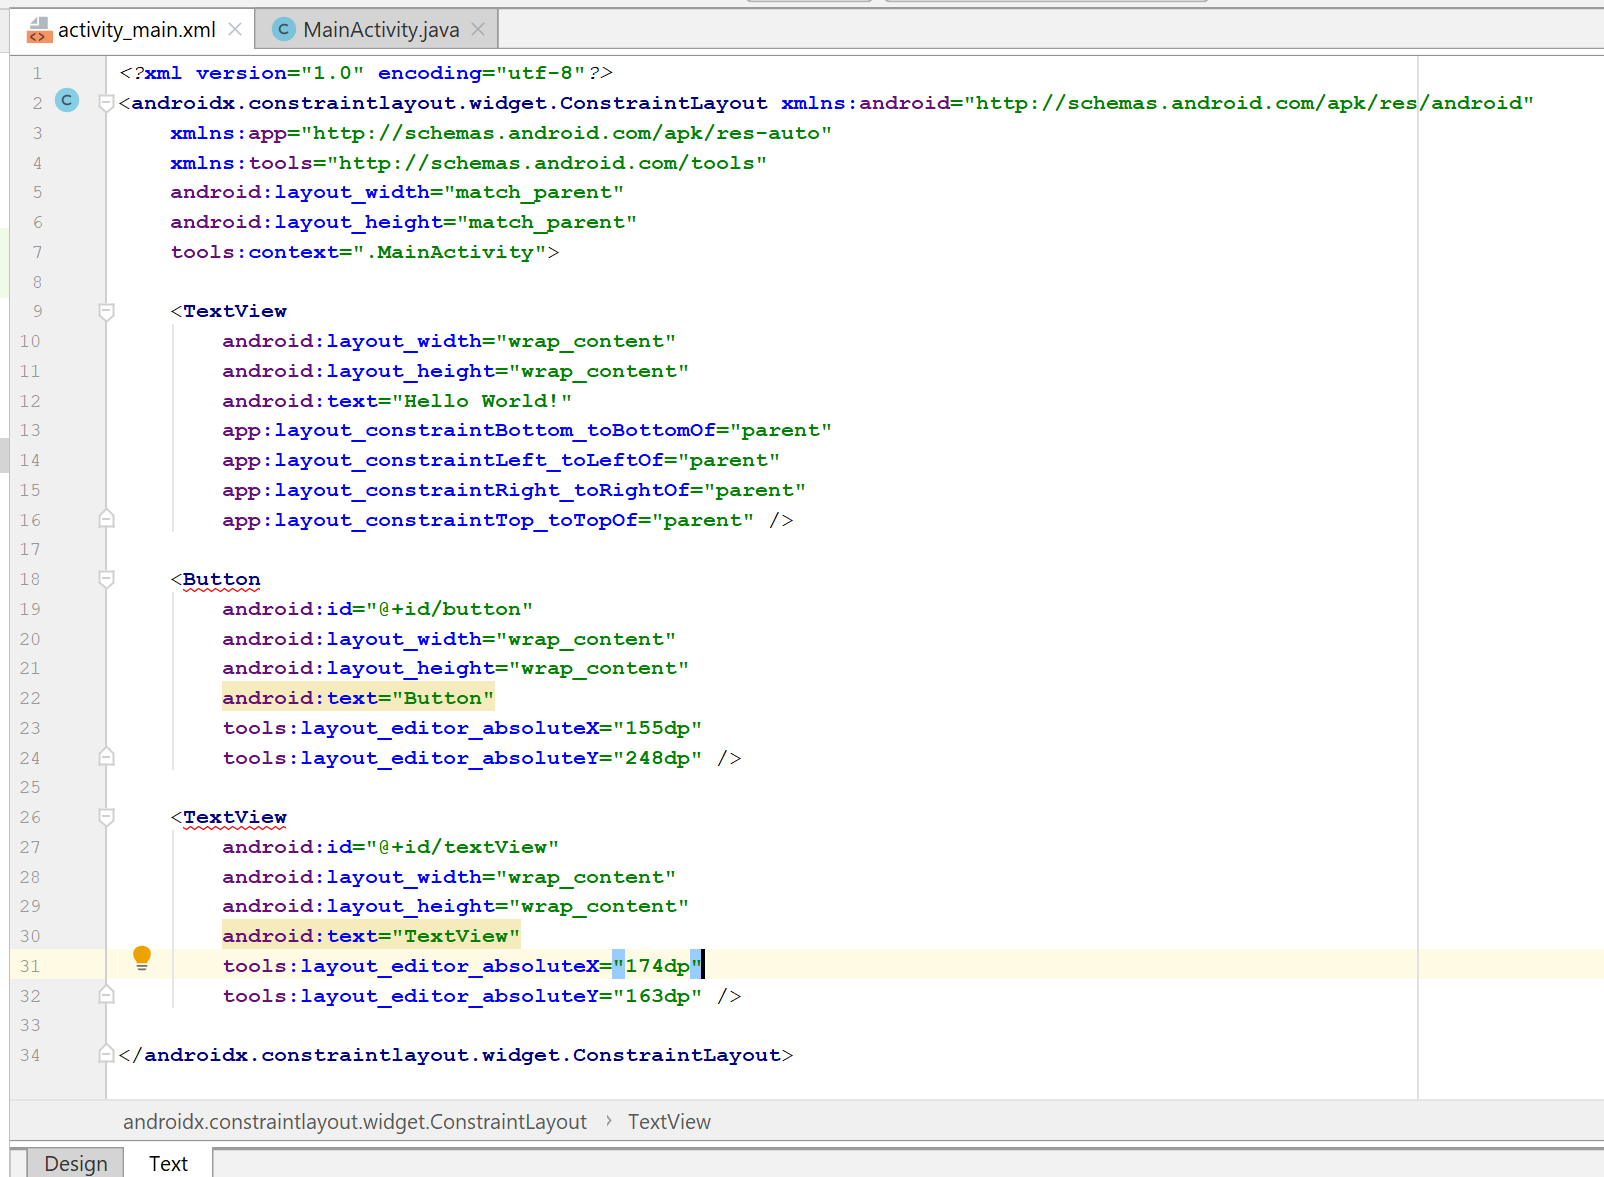The height and width of the screenshot is (1177, 1604).
Task: Click TextView in the breadcrumb bar
Action: point(669,1122)
